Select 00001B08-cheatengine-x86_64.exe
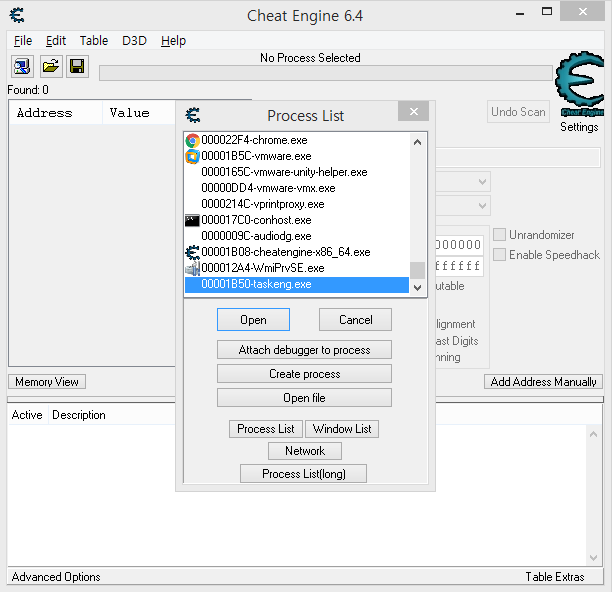612x592 pixels. [x=297, y=252]
